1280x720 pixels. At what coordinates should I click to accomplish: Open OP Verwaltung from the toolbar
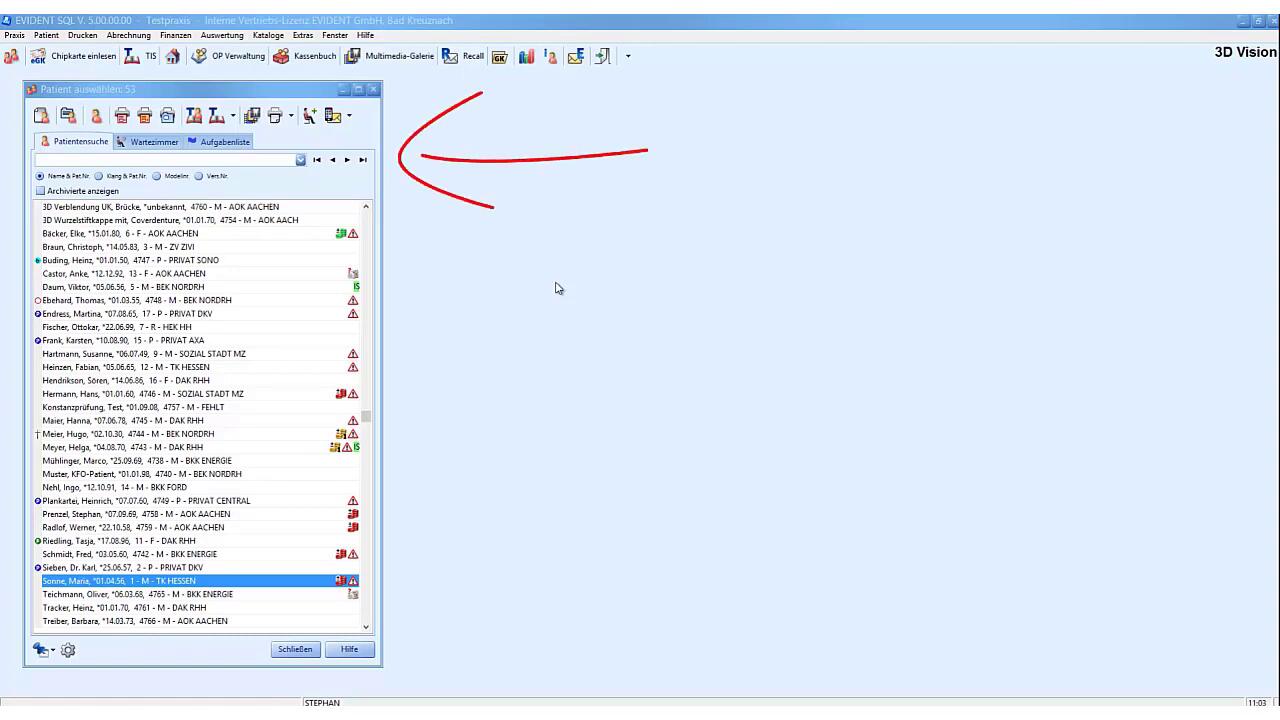(x=228, y=57)
